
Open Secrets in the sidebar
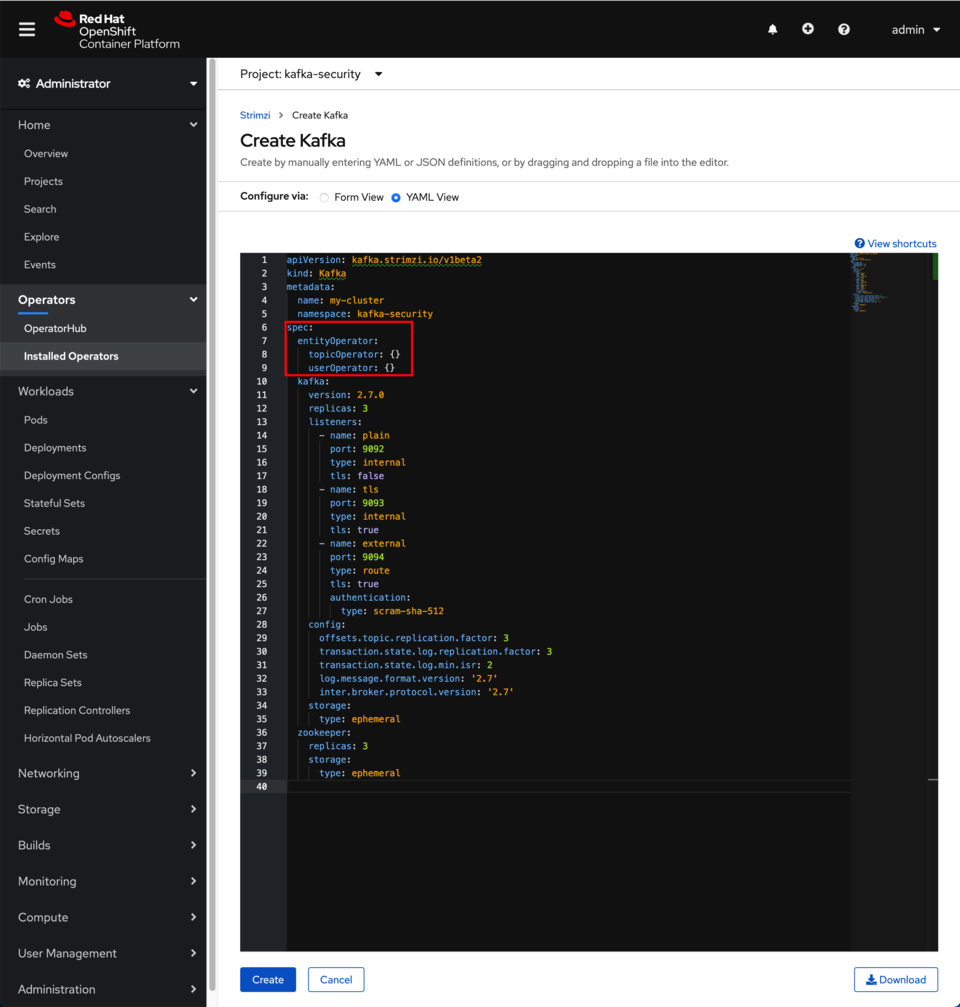point(41,530)
